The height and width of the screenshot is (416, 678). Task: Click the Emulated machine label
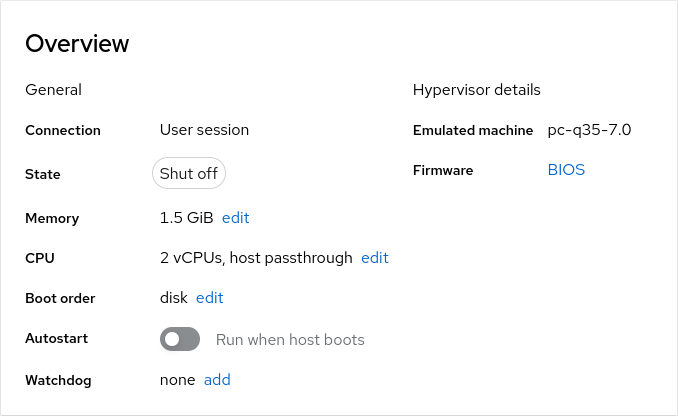coord(473,130)
